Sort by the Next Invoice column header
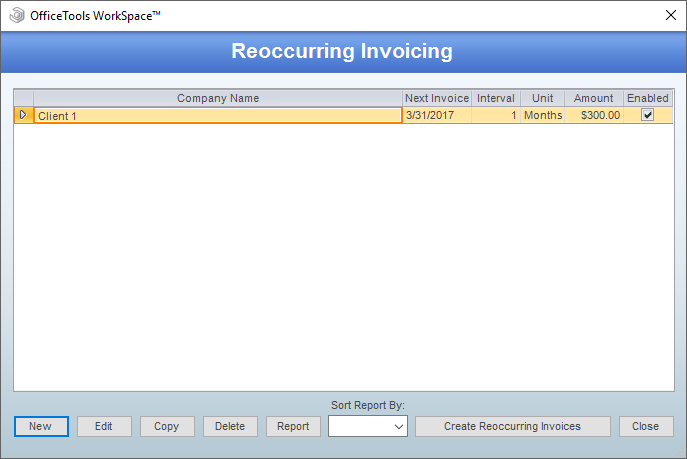 [437, 98]
